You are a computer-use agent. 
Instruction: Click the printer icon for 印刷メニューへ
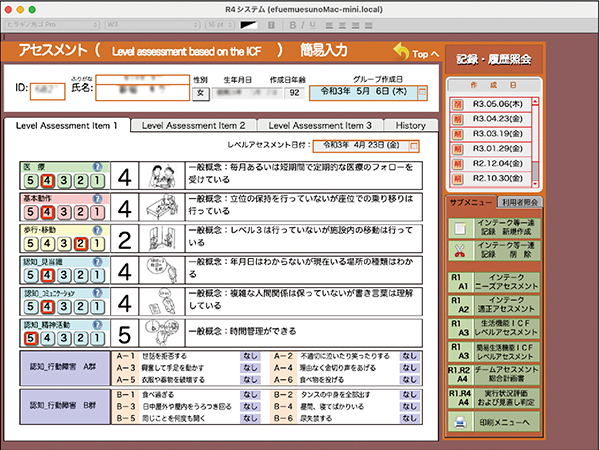[459, 423]
